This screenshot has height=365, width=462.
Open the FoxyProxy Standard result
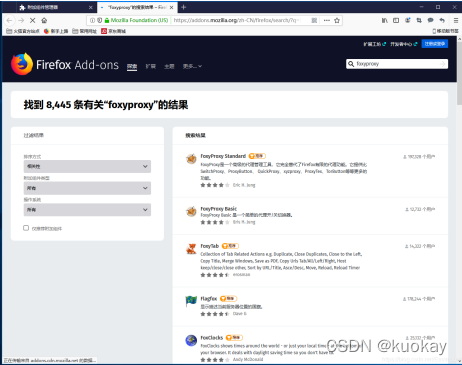pyautogui.click(x=223, y=156)
